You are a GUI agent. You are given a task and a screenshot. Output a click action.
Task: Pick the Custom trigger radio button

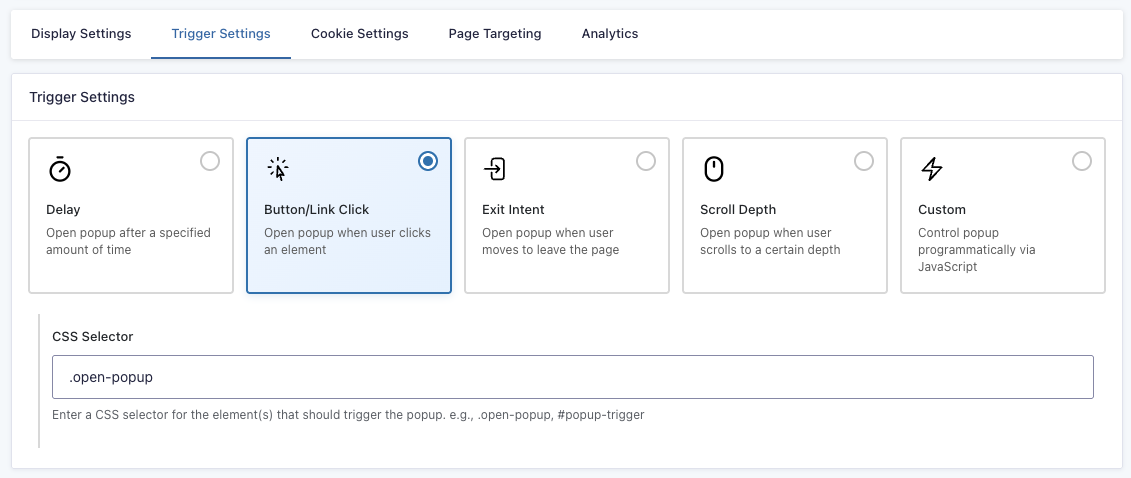tap(1082, 161)
